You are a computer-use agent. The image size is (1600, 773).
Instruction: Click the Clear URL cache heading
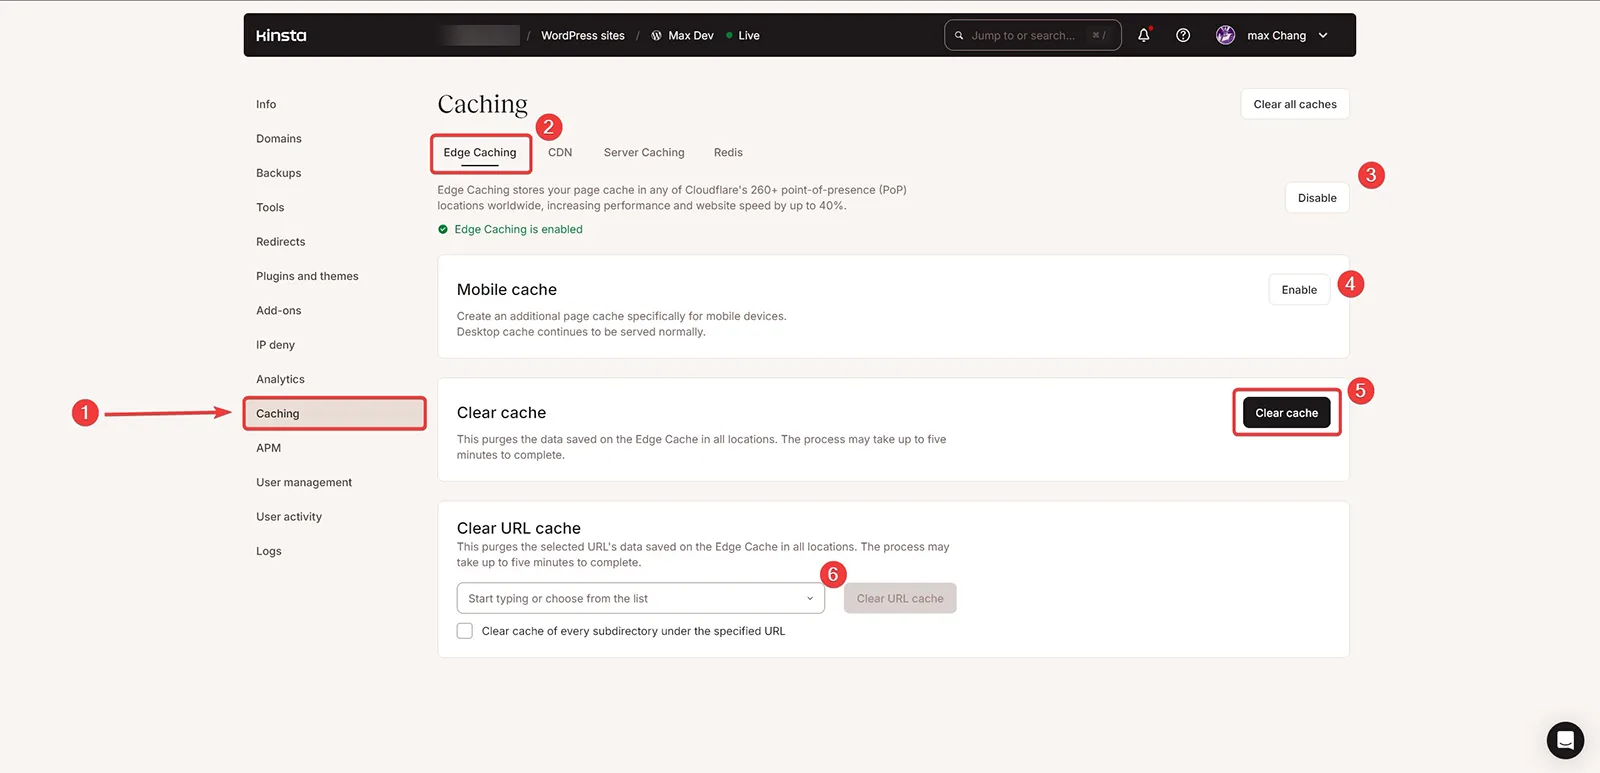click(x=519, y=528)
